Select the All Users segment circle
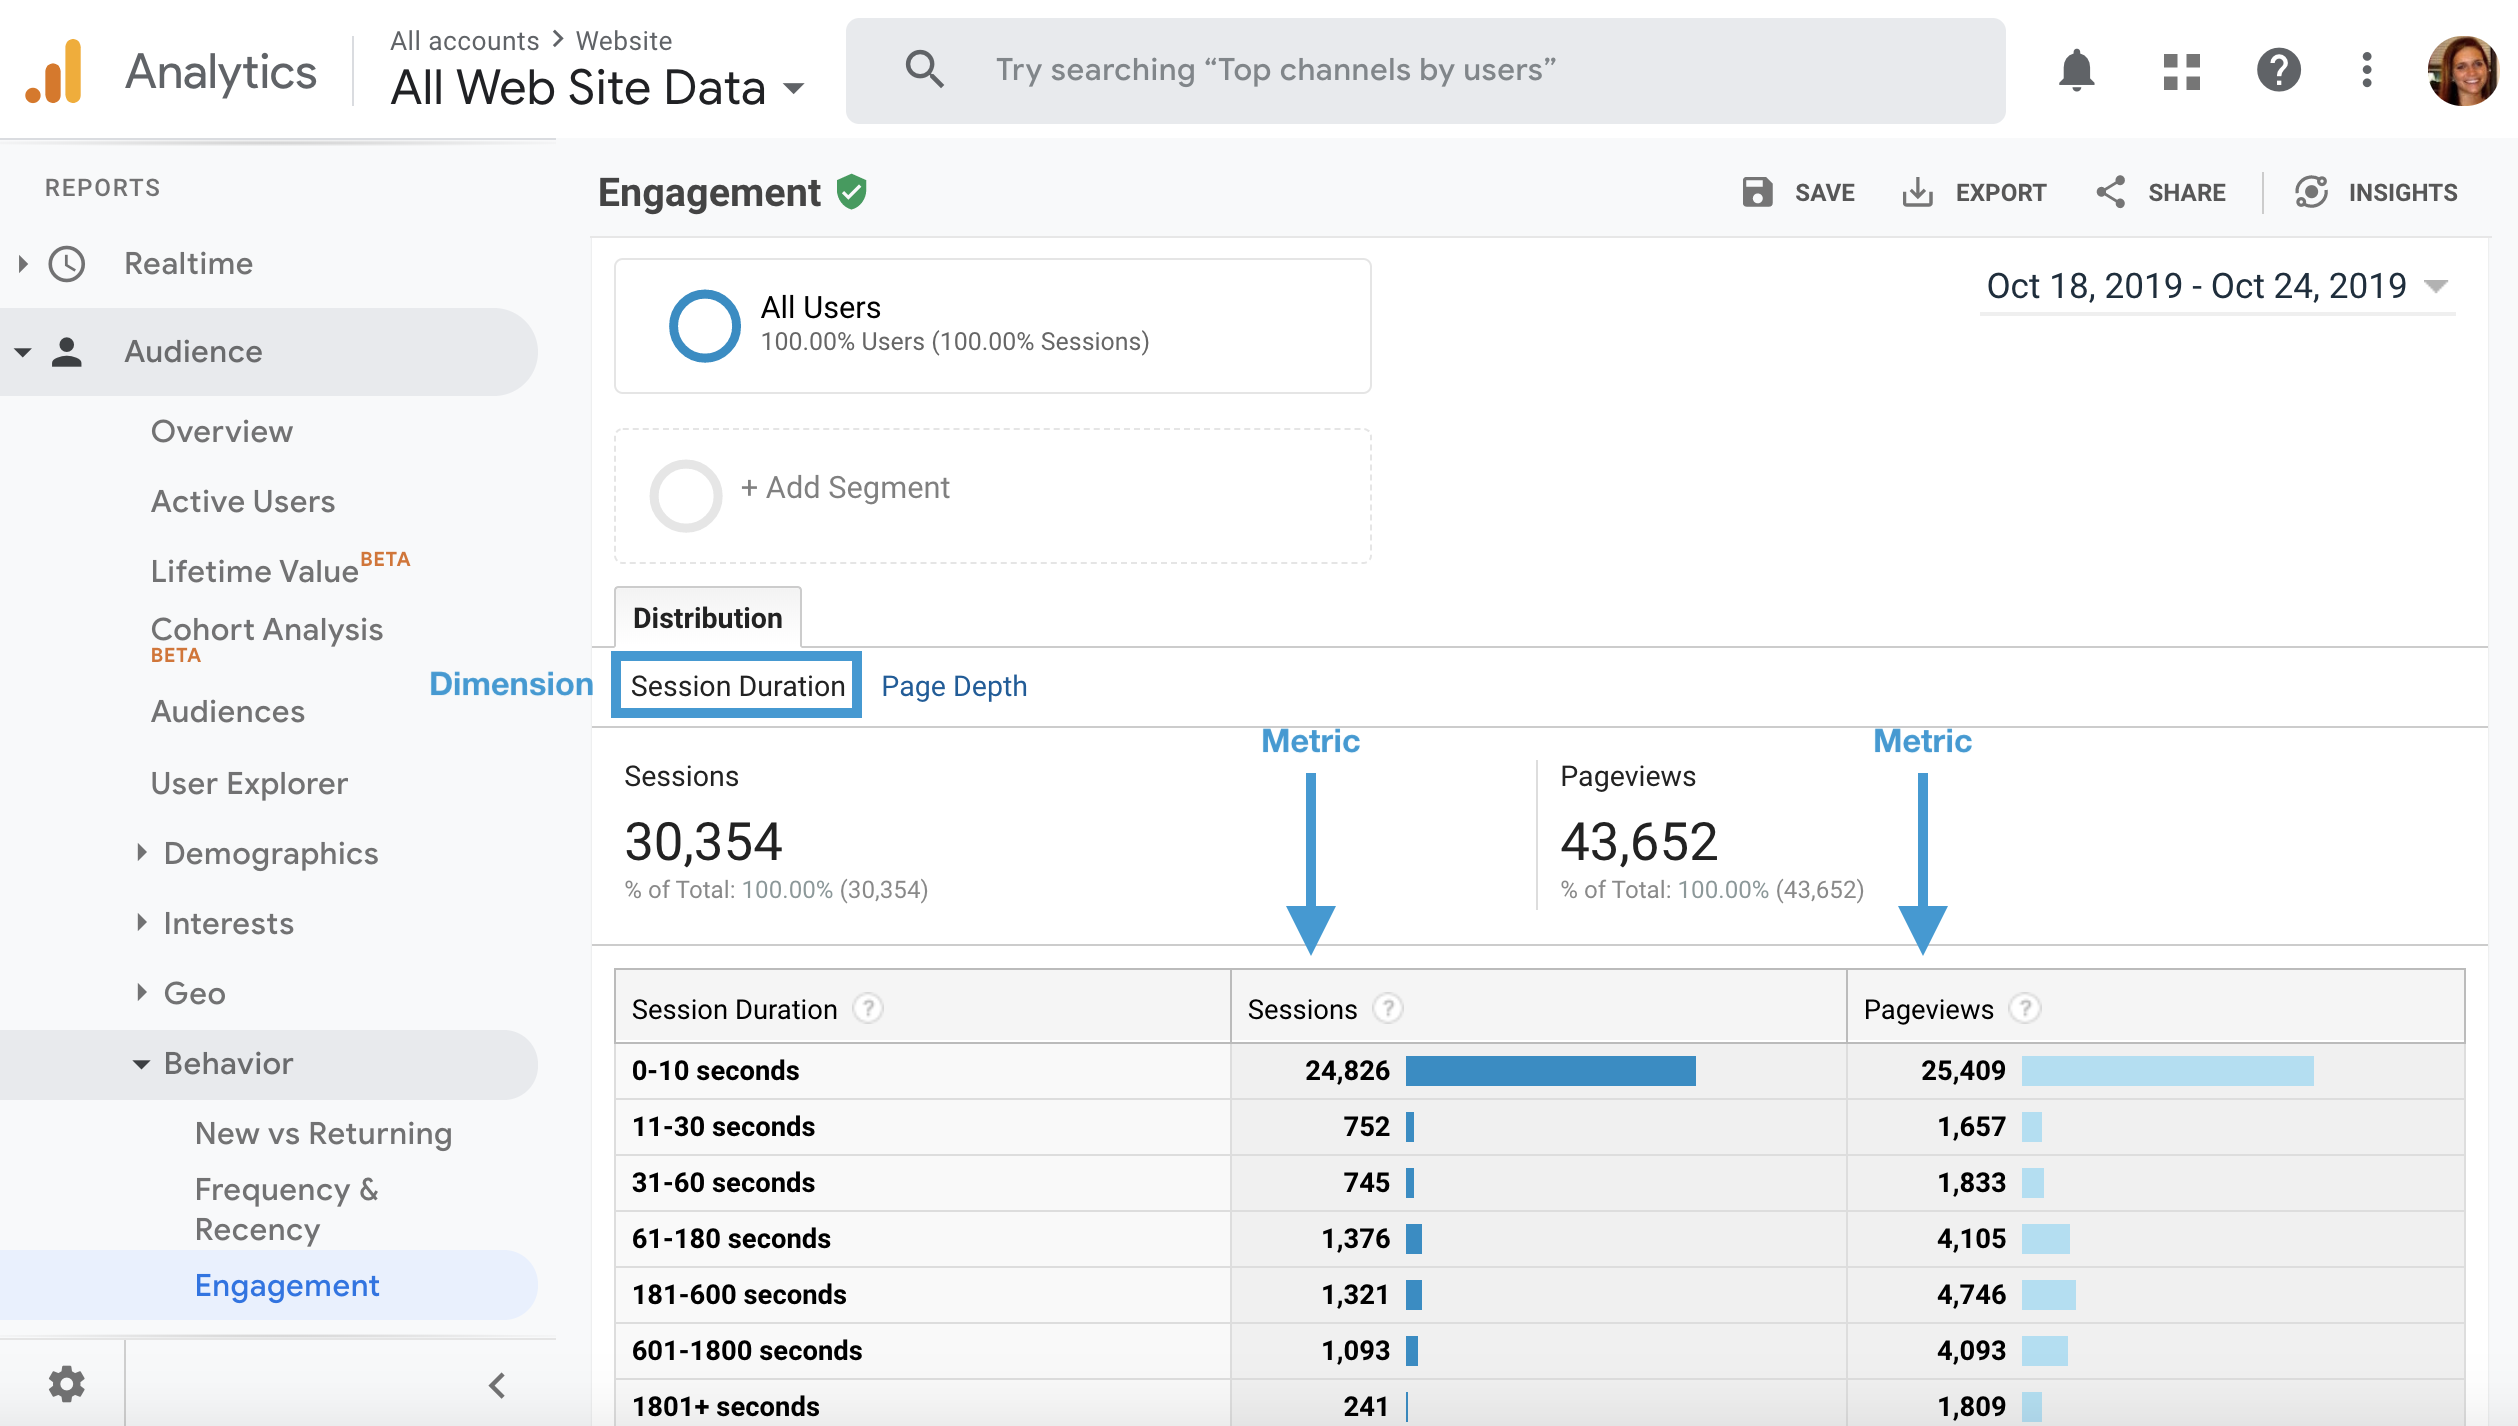 tap(704, 325)
